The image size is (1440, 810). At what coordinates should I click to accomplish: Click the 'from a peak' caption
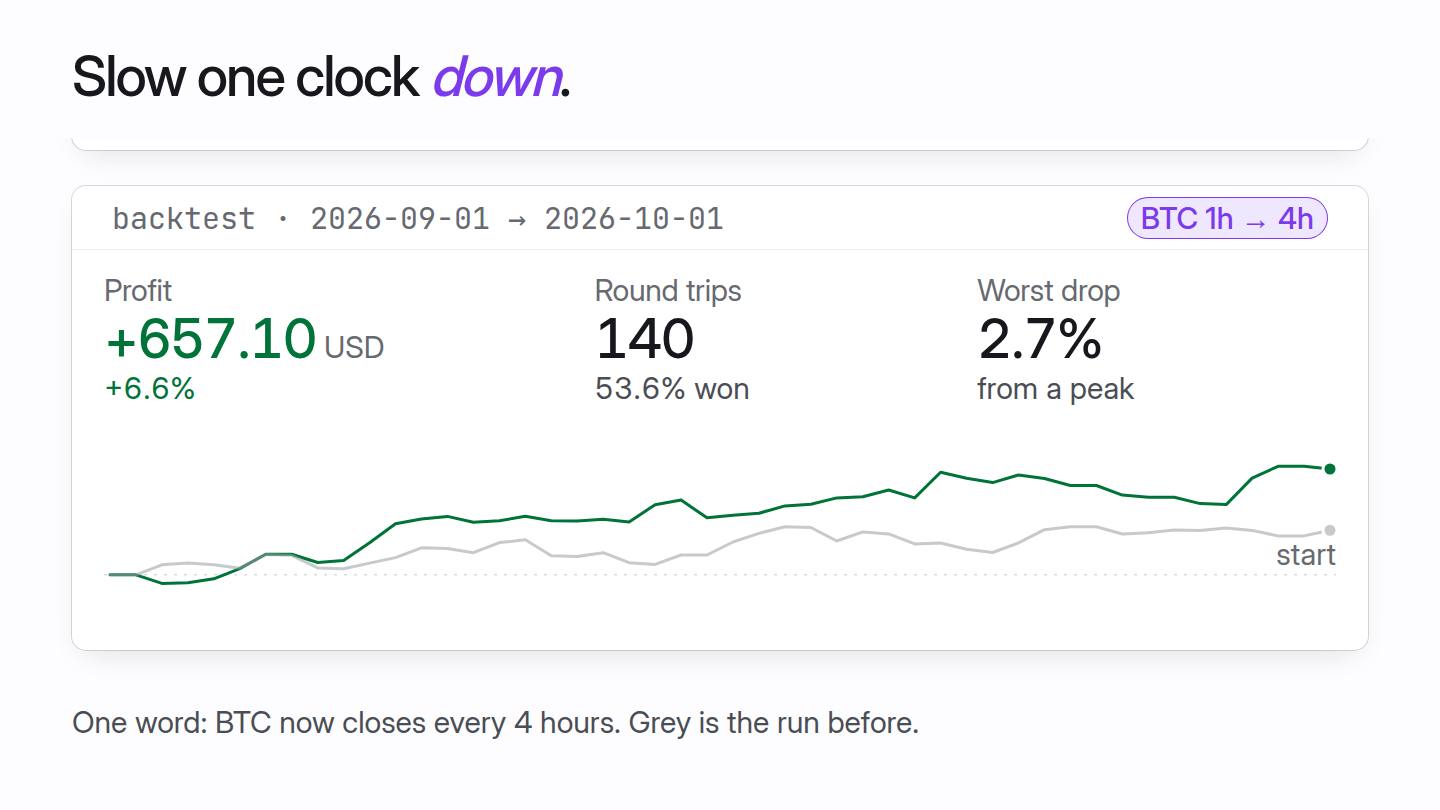pos(1055,388)
